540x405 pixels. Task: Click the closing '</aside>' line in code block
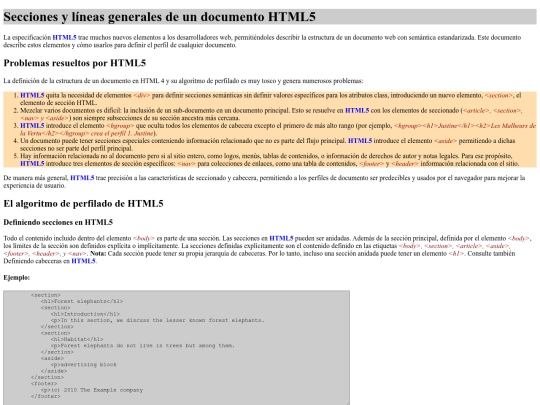54,371
